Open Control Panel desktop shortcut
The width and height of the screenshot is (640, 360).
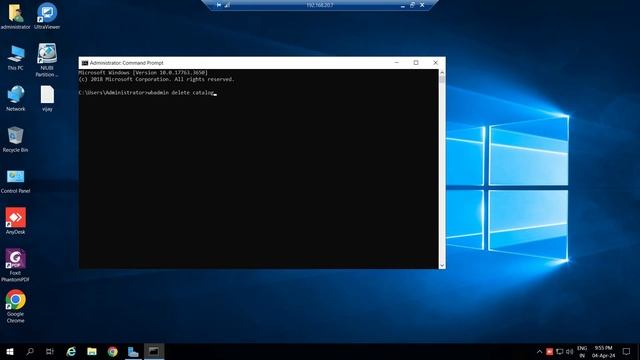pos(16,181)
